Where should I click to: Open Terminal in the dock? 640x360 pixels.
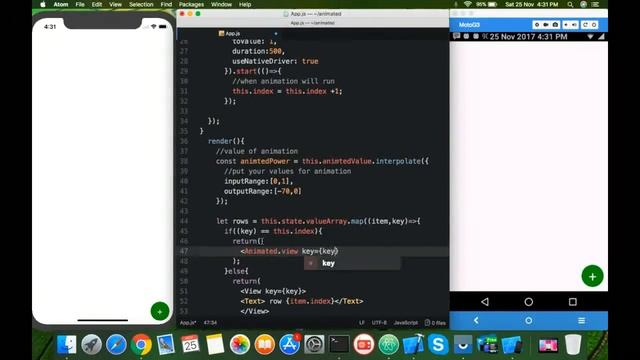[339, 344]
